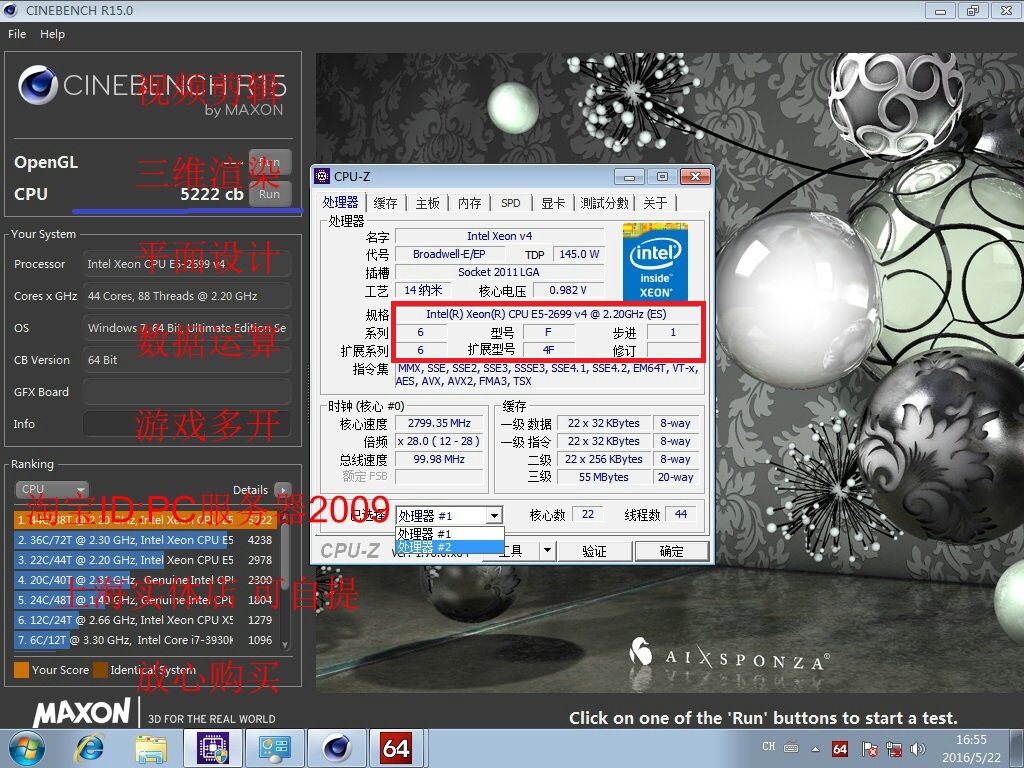
Task: Launch Internet Explorer from the taskbar
Action: click(x=90, y=749)
